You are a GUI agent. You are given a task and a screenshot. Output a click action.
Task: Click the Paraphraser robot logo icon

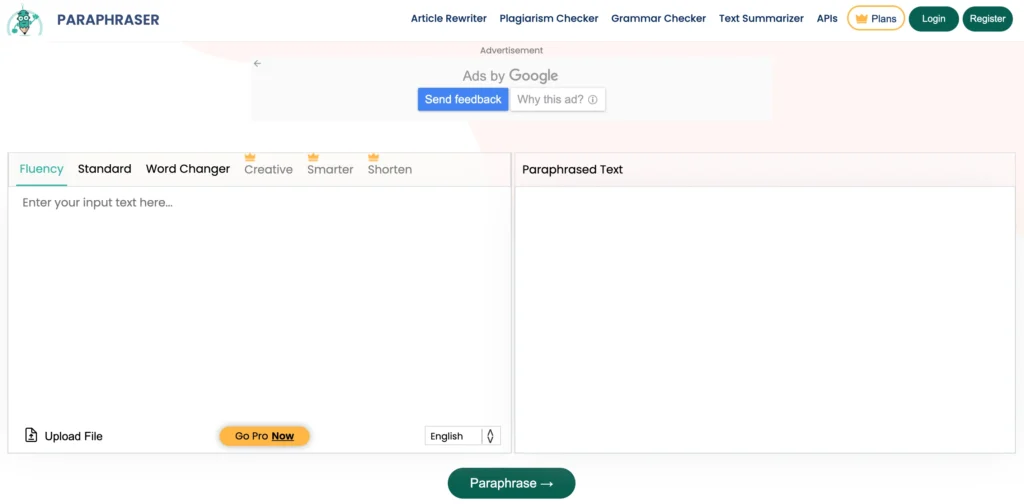pyautogui.click(x=25, y=20)
